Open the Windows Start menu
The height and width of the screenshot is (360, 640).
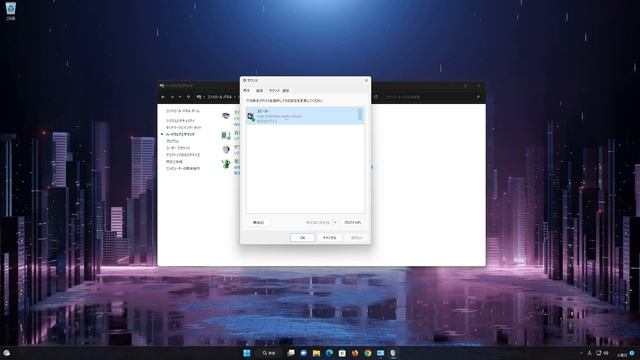(247, 353)
